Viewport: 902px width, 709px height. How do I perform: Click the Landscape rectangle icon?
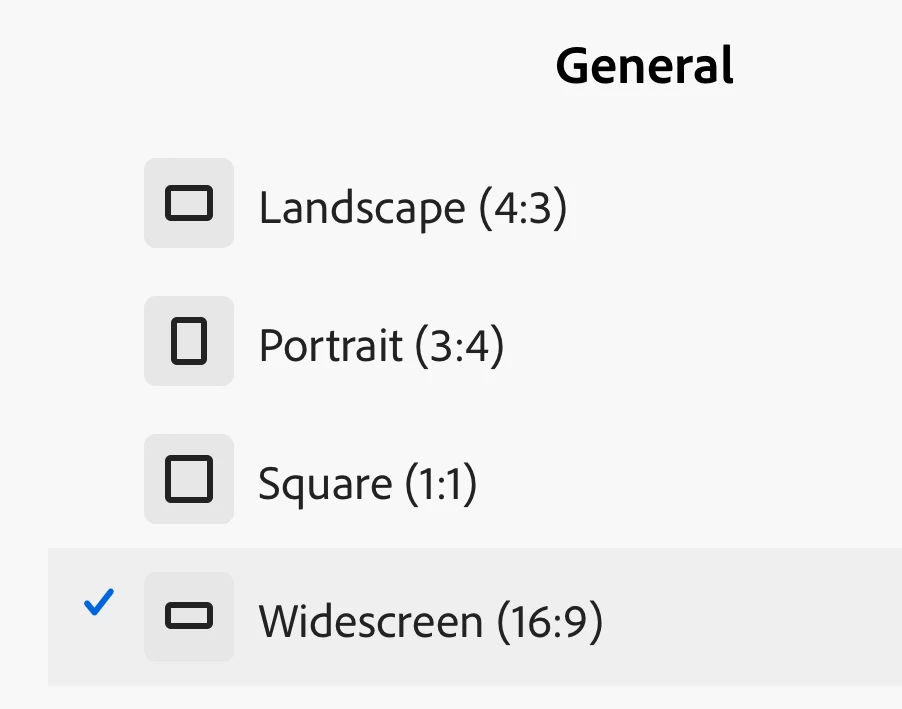point(189,203)
